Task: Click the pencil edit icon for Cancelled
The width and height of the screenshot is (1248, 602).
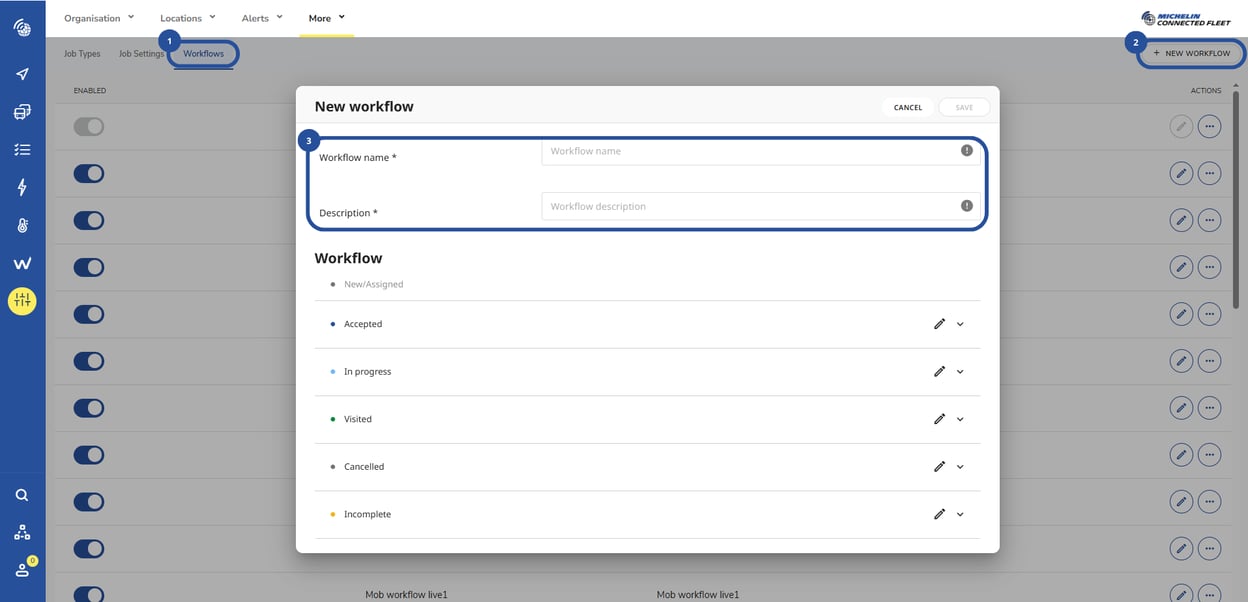Action: 939,466
